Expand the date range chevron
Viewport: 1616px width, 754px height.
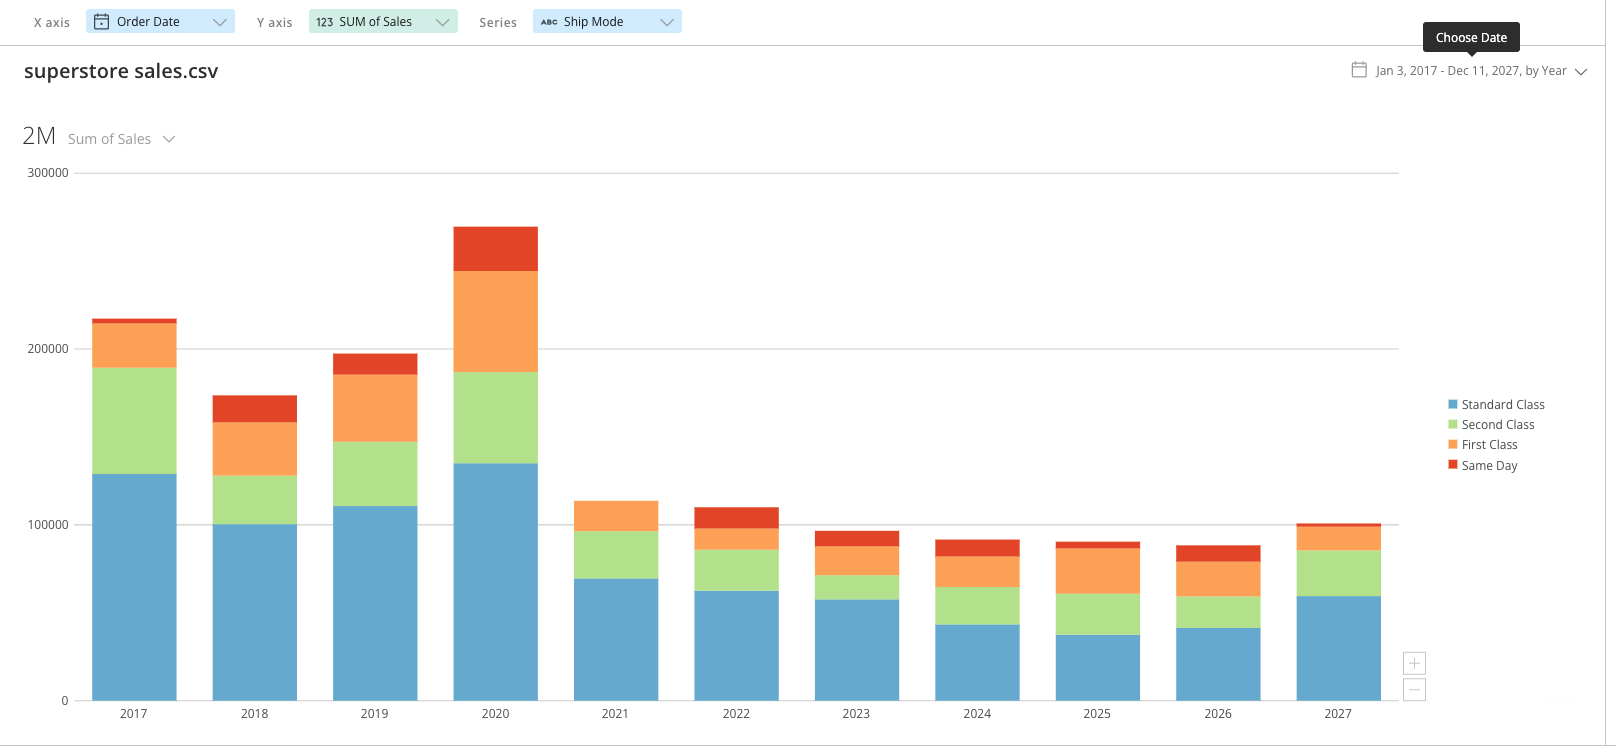(x=1581, y=71)
